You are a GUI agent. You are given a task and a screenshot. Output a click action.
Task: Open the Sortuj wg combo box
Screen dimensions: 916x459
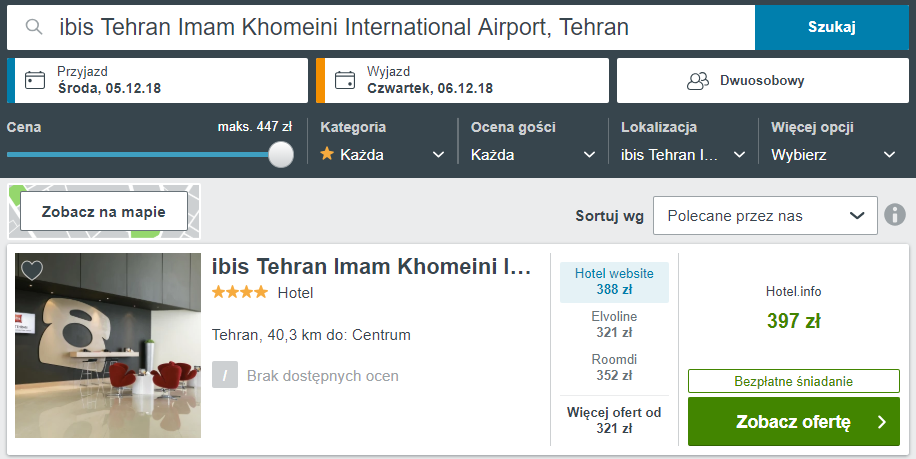[x=765, y=215]
